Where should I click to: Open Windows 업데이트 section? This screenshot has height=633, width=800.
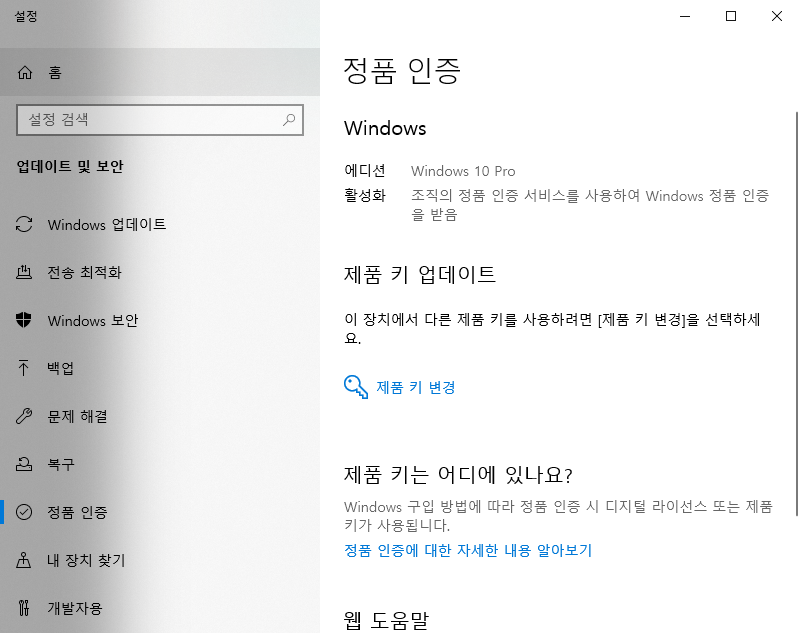(160, 224)
